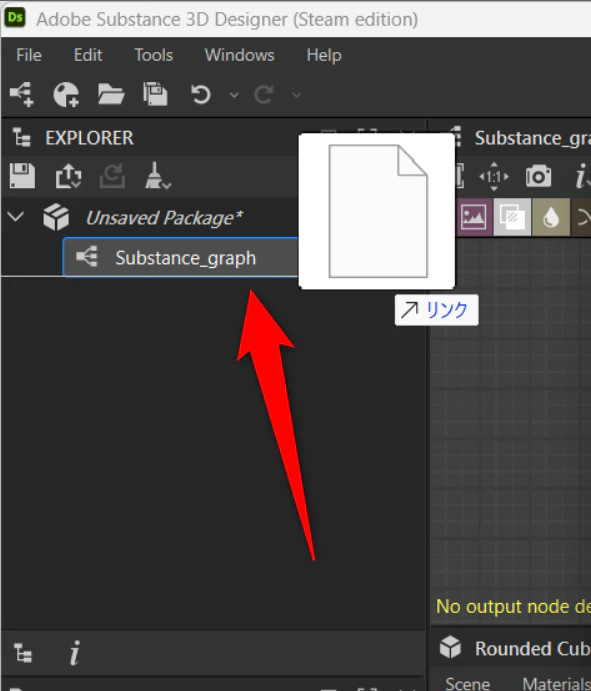This screenshot has width=591, height=691.
Task: Reset graph zoom to 1:1
Action: point(494,177)
